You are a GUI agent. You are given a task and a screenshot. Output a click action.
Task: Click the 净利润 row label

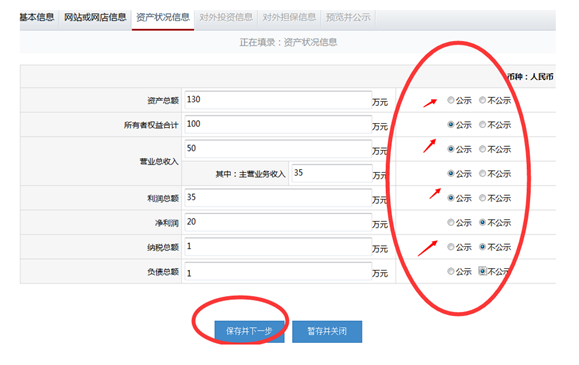(167, 223)
